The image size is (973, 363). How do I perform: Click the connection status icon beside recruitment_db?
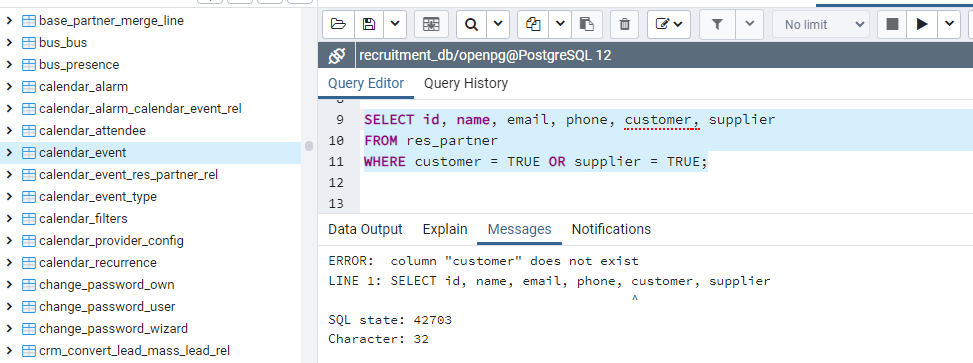click(x=336, y=55)
